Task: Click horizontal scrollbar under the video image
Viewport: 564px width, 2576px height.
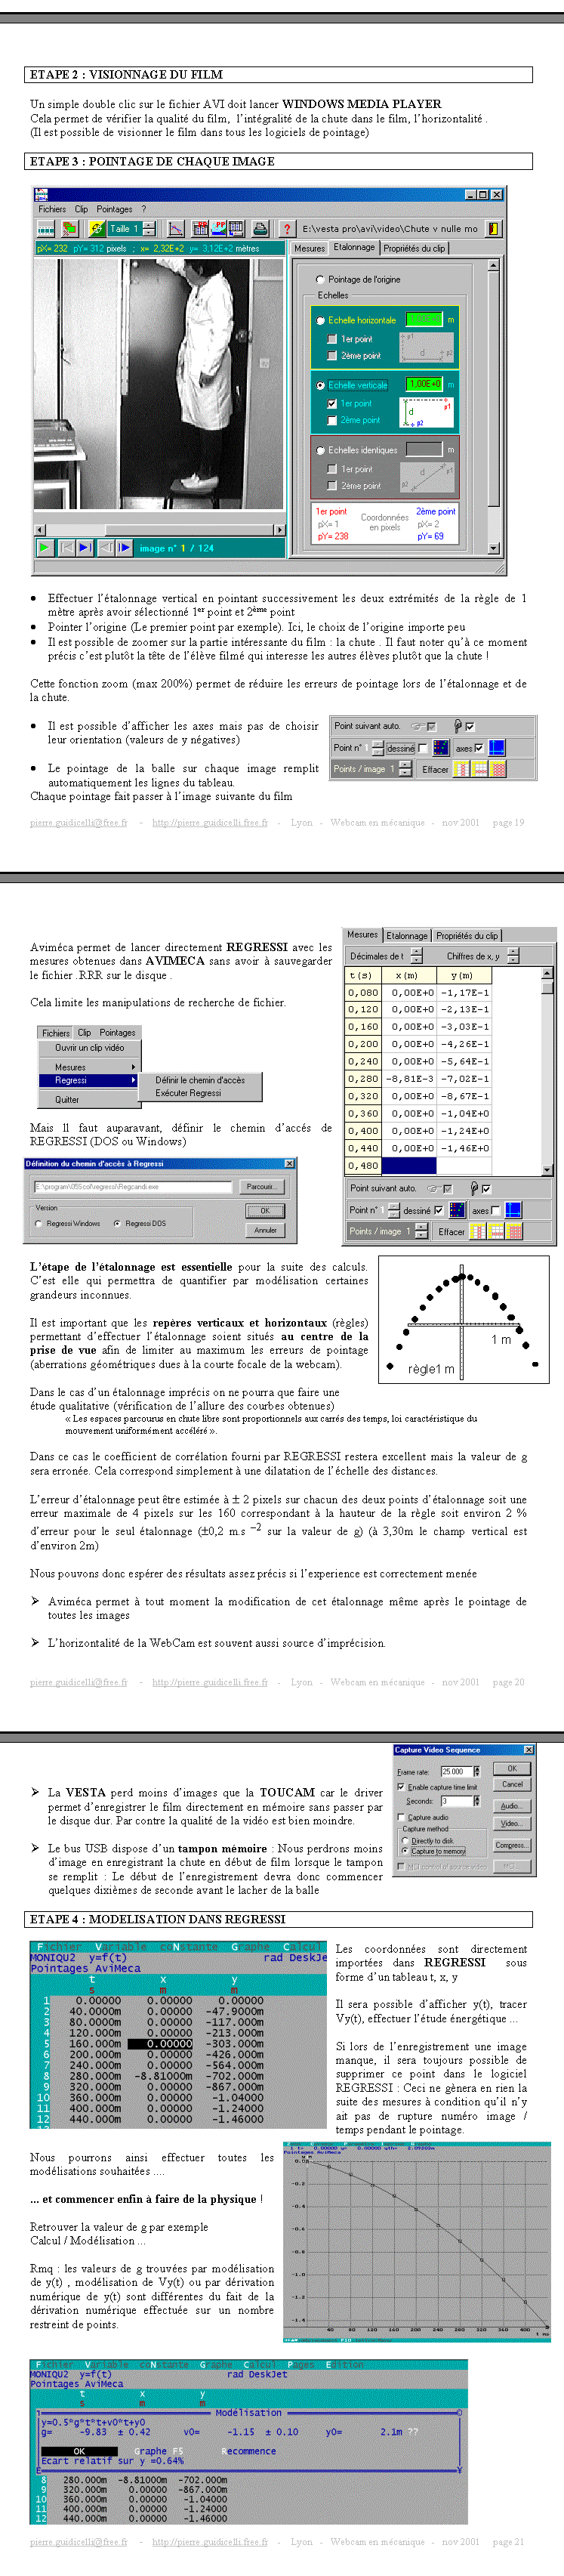Action: pyautogui.click(x=159, y=529)
